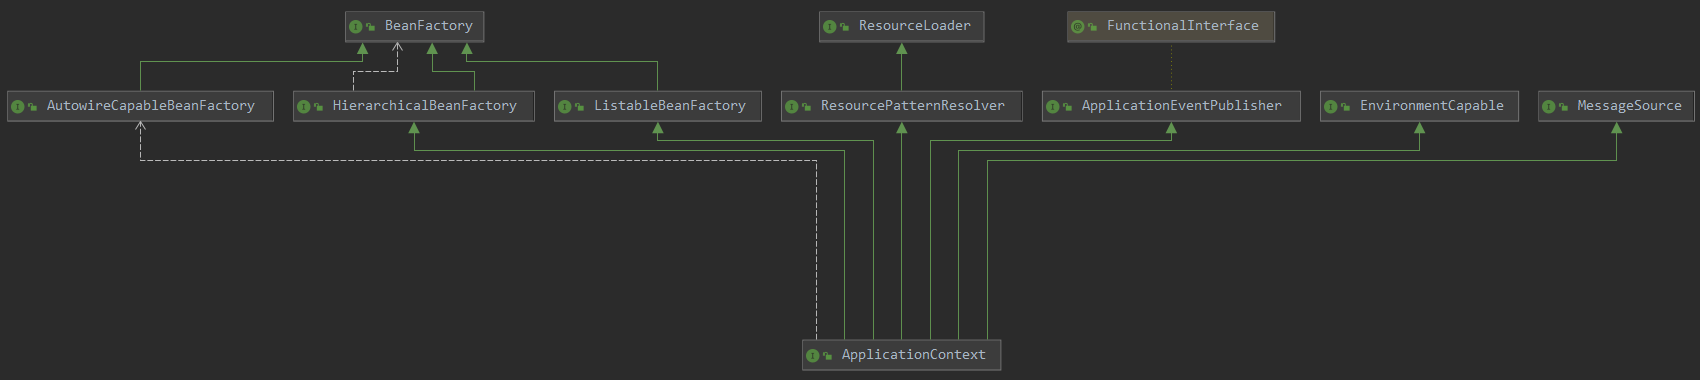Select the FunctionalInterface annotation node
This screenshot has width=1700, height=380.
pyautogui.click(x=1170, y=26)
